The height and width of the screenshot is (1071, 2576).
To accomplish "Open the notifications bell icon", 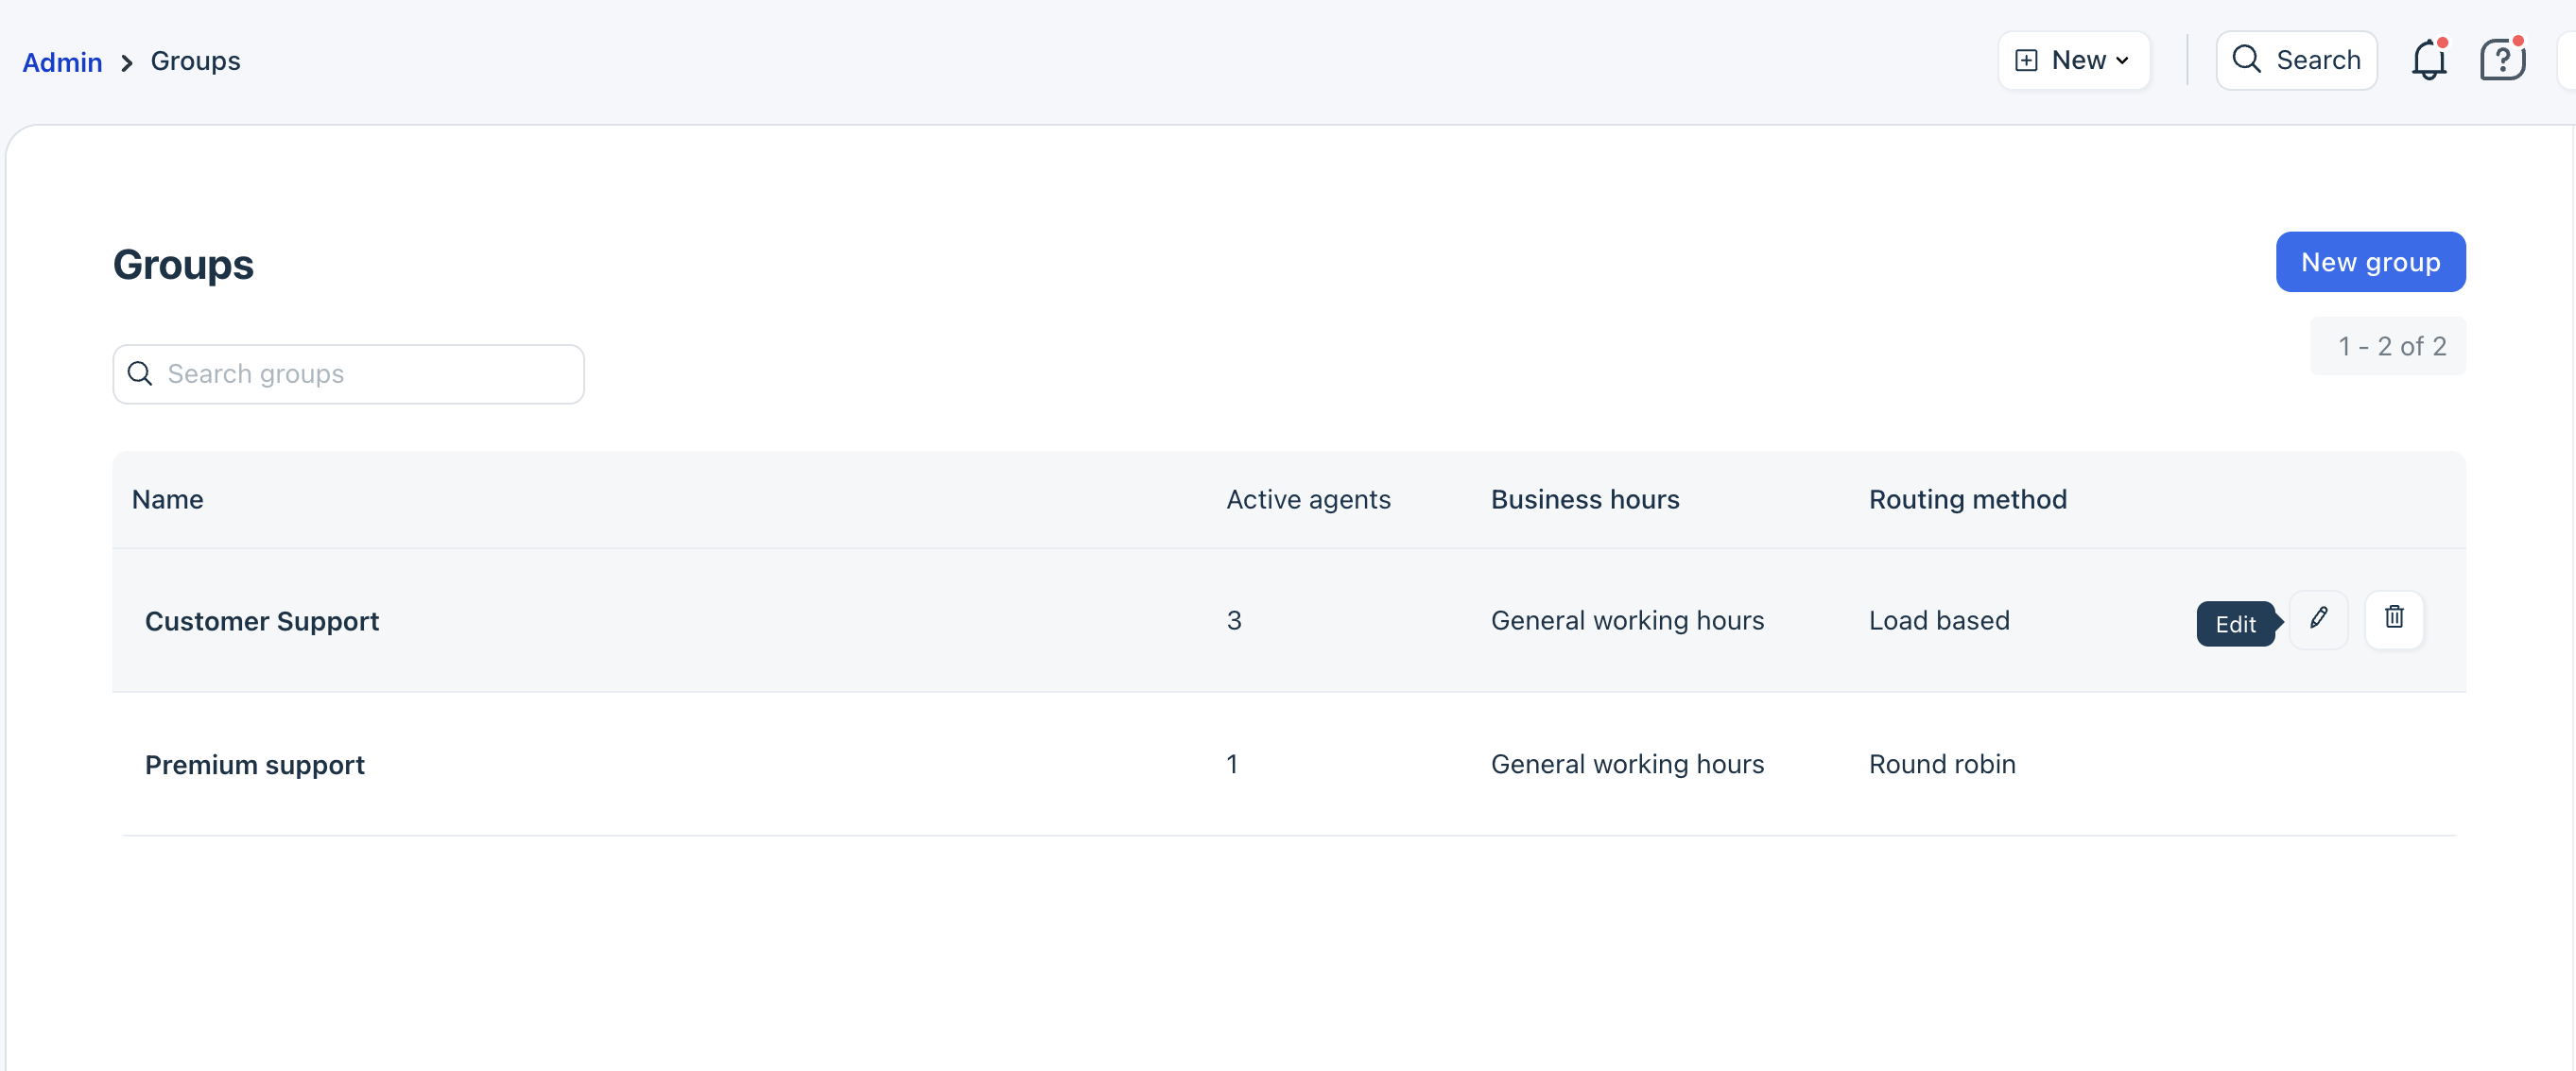I will 2428,61.
